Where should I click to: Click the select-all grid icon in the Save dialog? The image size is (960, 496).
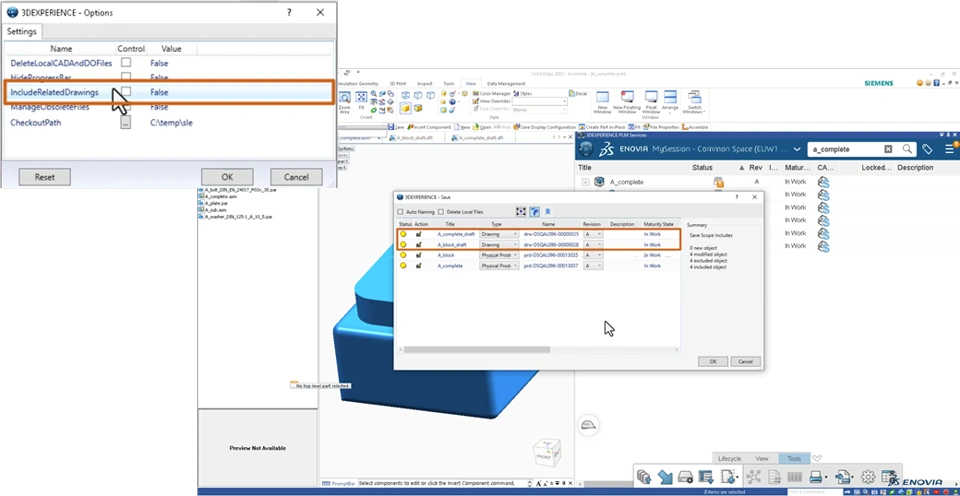pyautogui.click(x=521, y=211)
